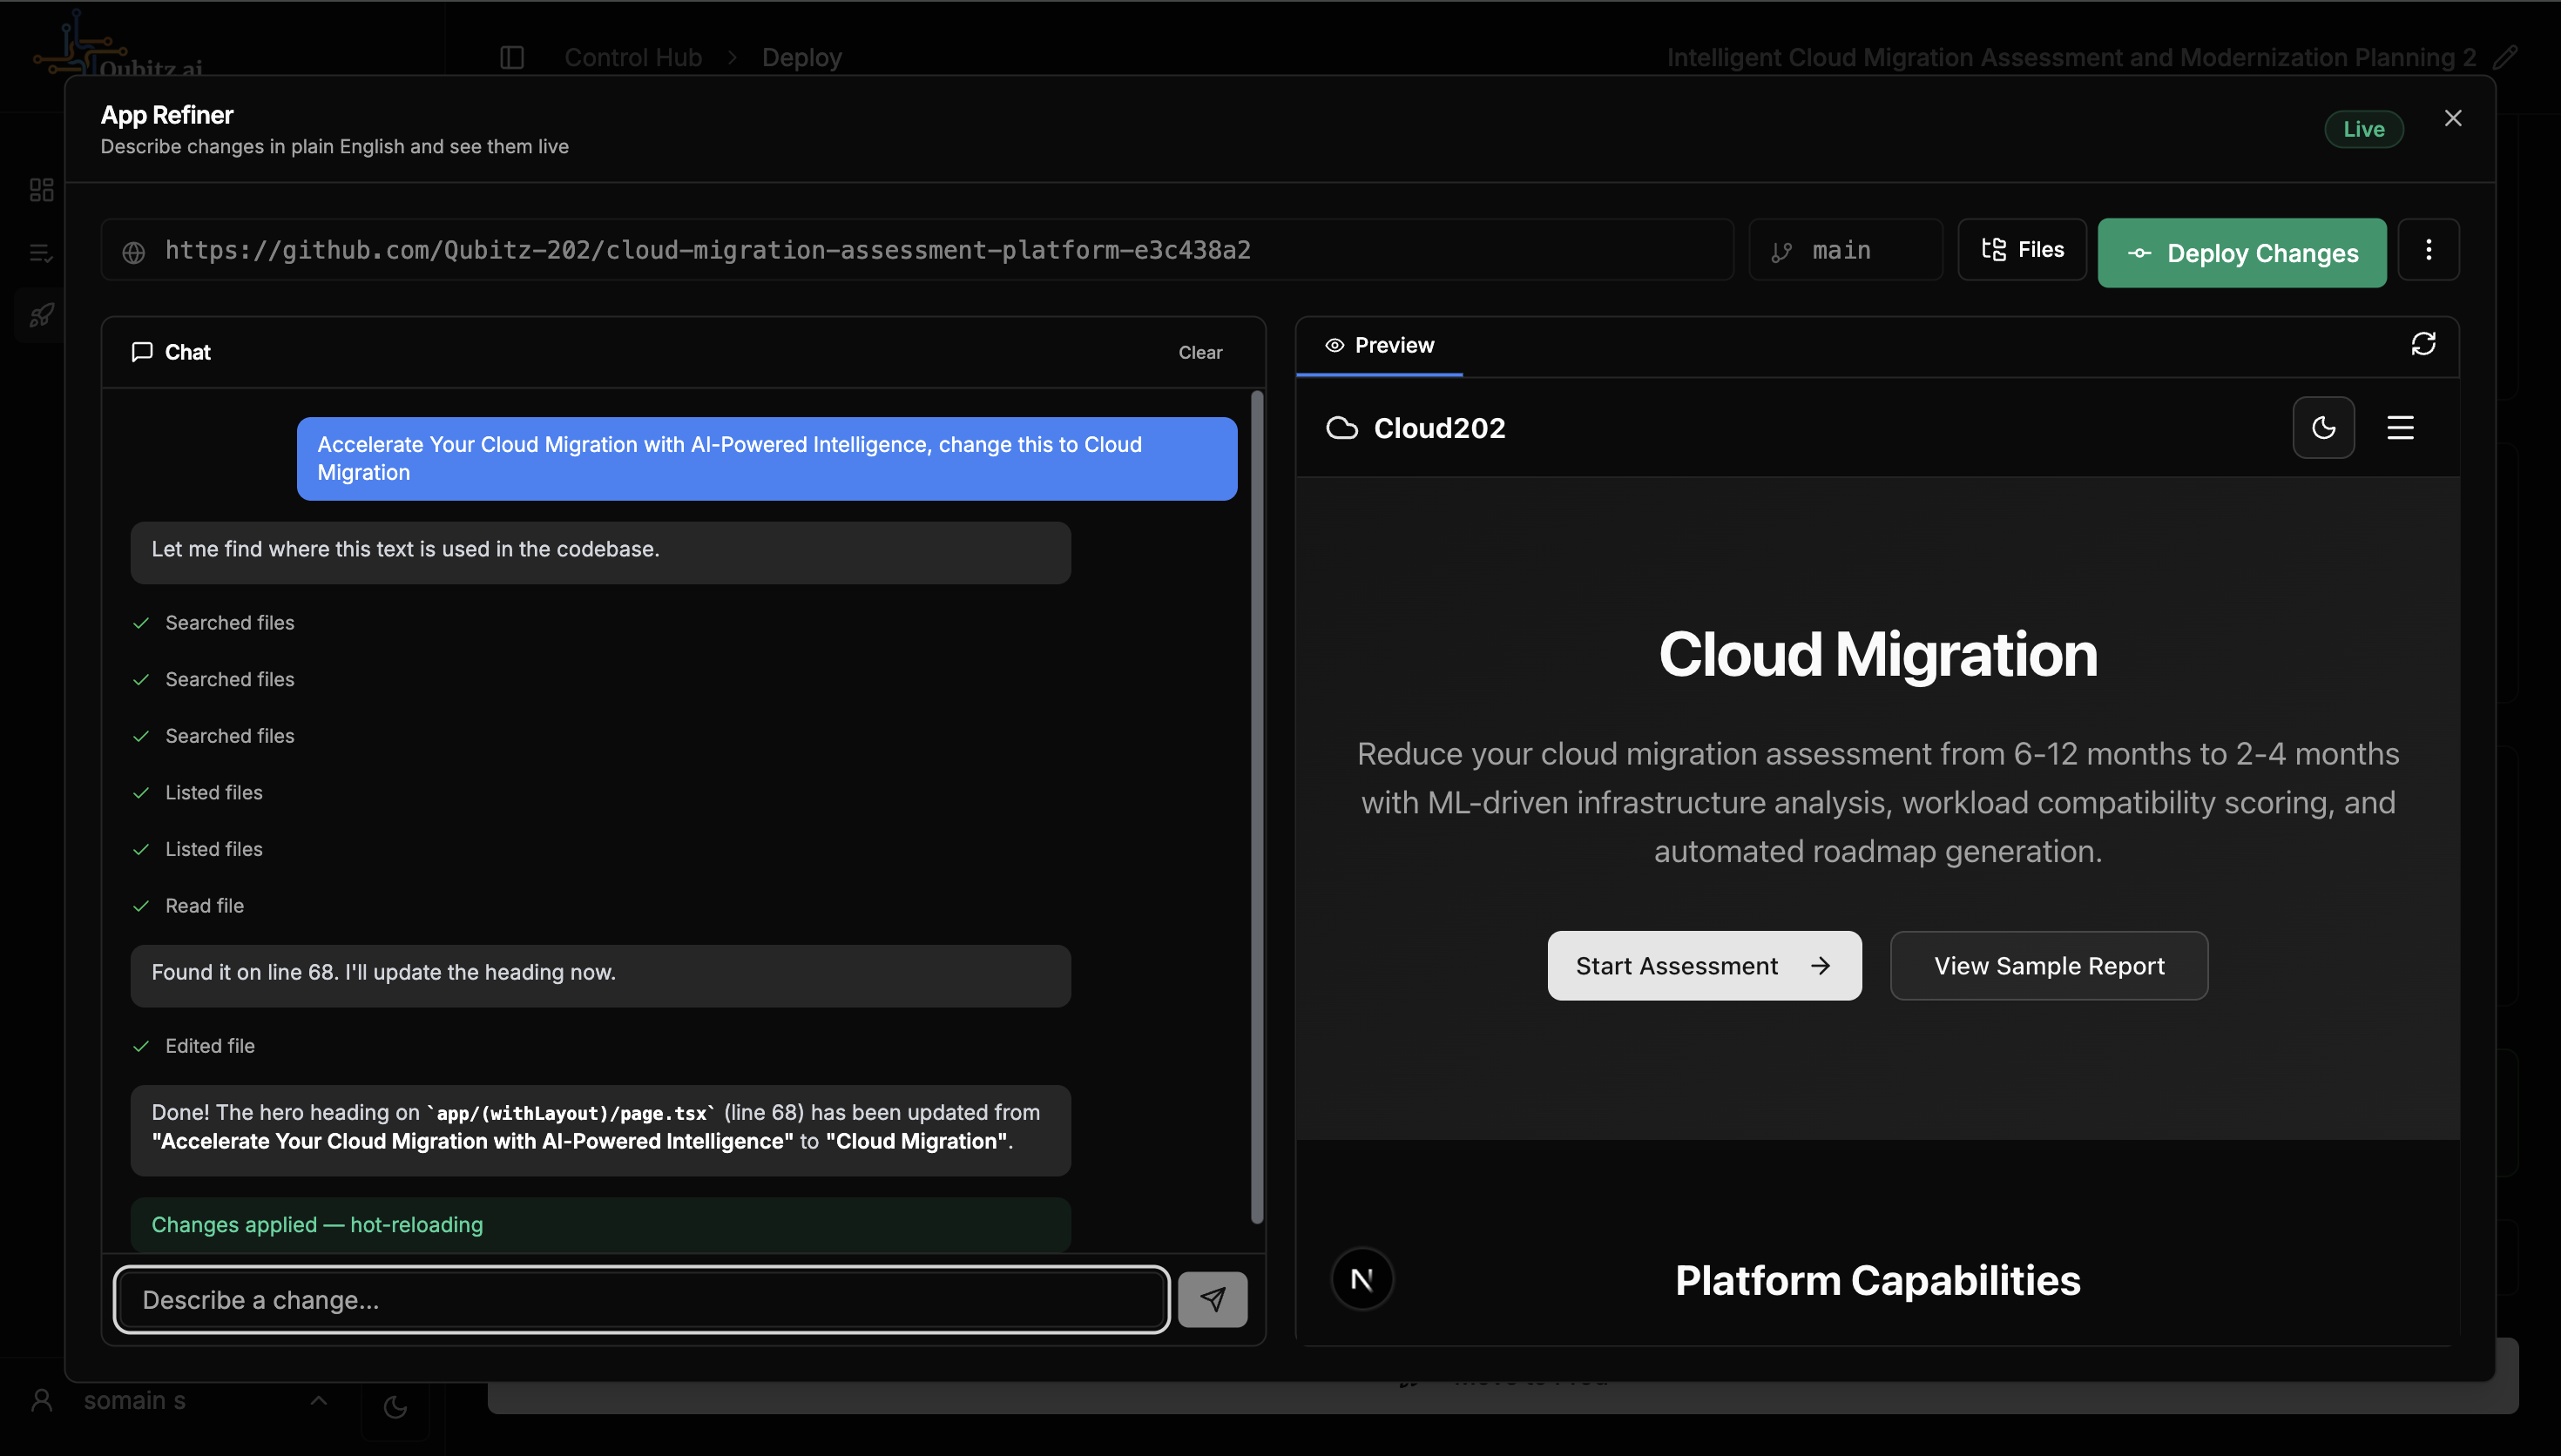The width and height of the screenshot is (2561, 1456).
Task: Click the Cloud202 cloud logo icon
Action: pos(1342,428)
